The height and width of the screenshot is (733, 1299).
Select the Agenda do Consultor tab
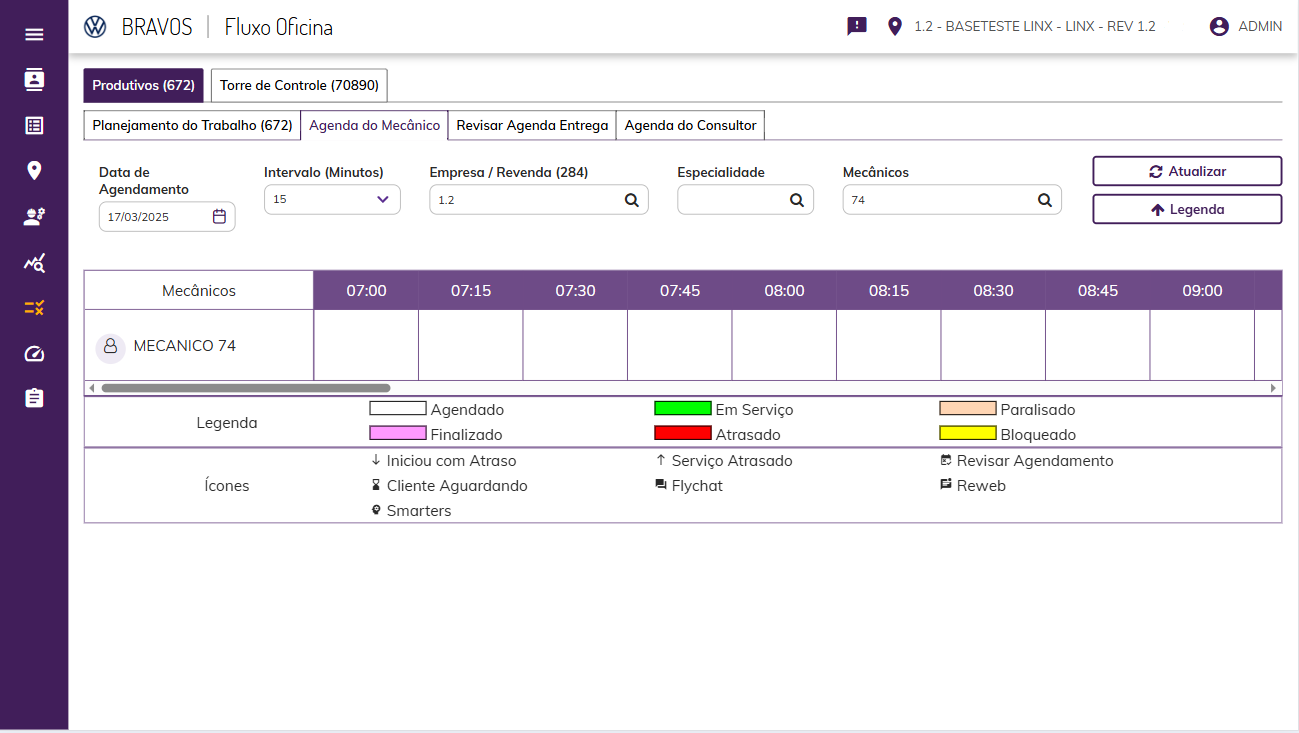pos(690,126)
